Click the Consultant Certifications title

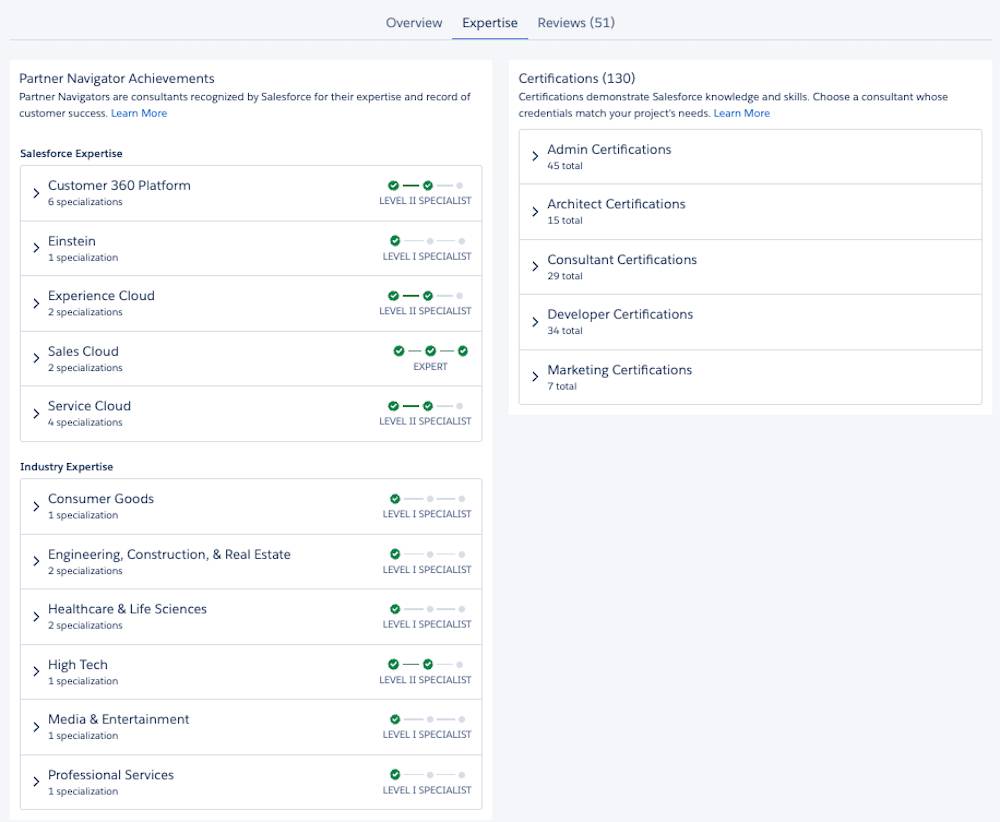click(x=622, y=260)
